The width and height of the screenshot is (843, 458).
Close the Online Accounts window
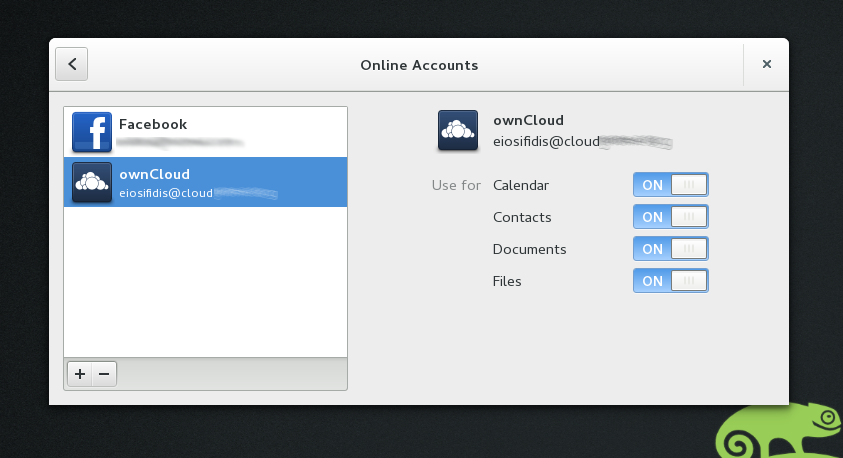click(x=766, y=64)
